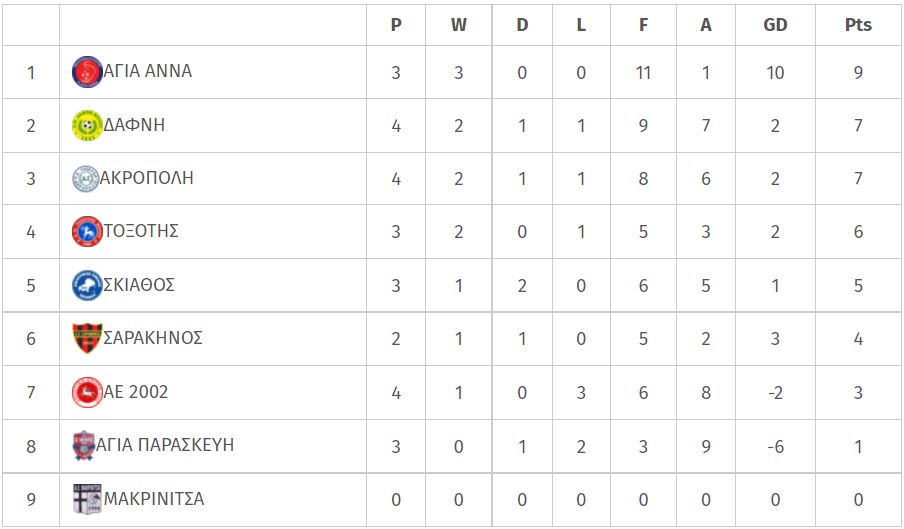Click the ΣΚΙΑΘΟΣ blue team crest
Screen dimensions: 904x529
(87, 285)
